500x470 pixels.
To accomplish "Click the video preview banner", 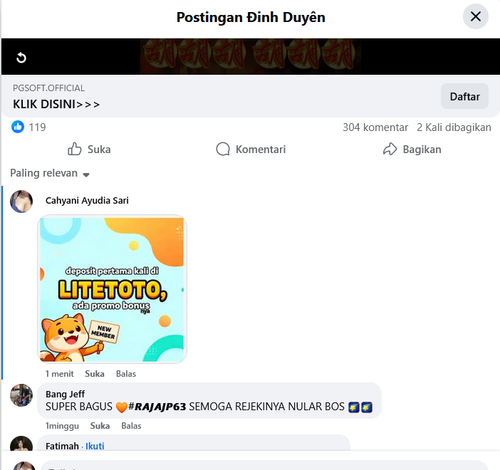I will [250, 56].
